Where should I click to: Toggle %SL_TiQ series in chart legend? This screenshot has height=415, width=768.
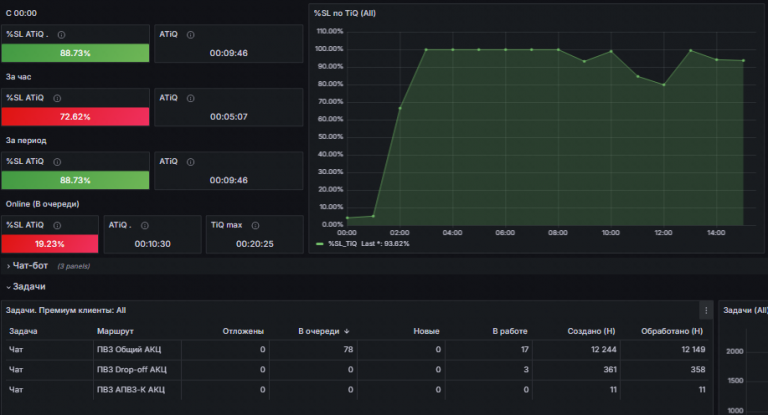tap(342, 244)
